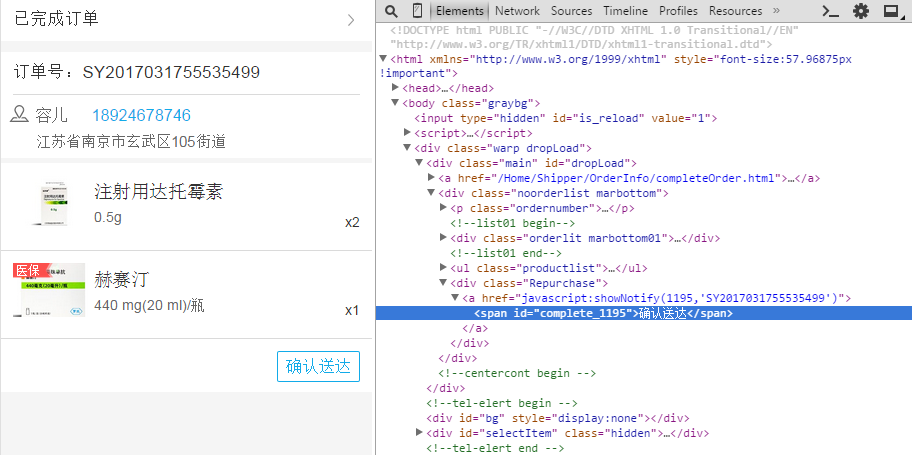This screenshot has width=912, height=455.
Task: Select the div id bg line
Action: coord(557,418)
